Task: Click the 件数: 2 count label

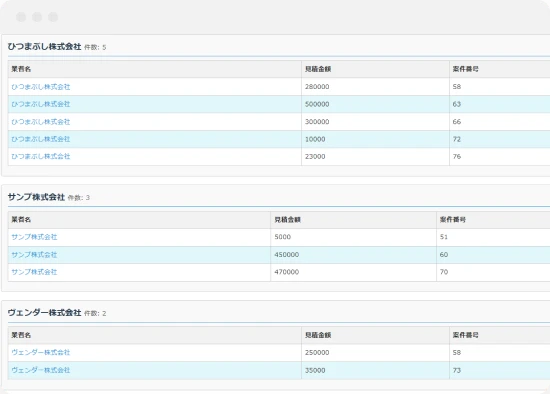Action: coord(95,313)
